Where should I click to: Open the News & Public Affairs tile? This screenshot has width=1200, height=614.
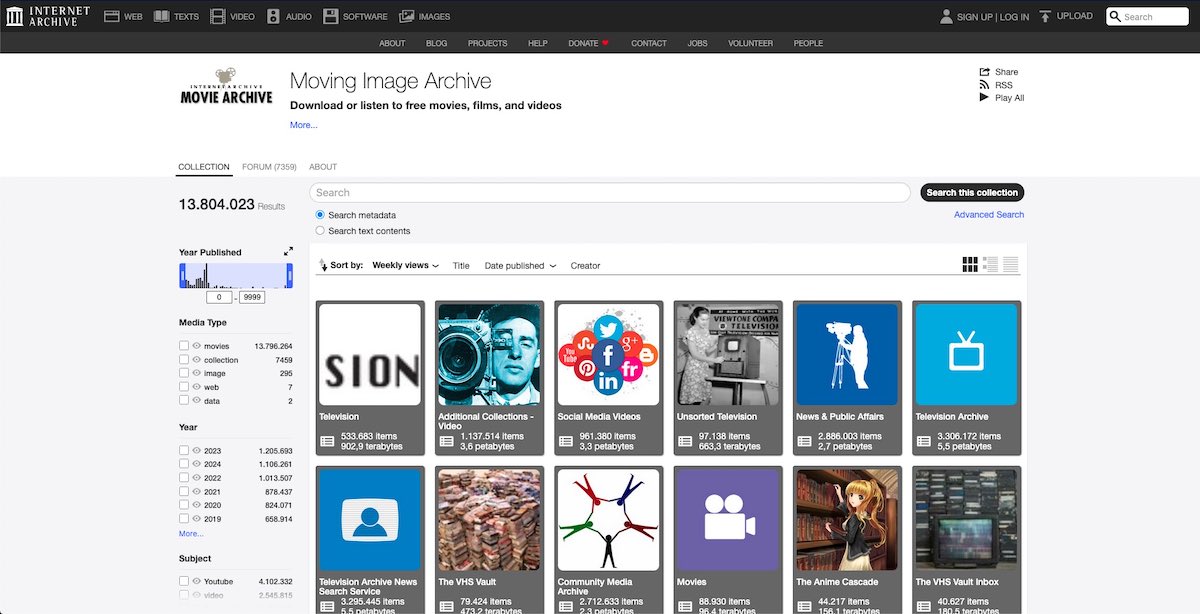[x=847, y=377]
